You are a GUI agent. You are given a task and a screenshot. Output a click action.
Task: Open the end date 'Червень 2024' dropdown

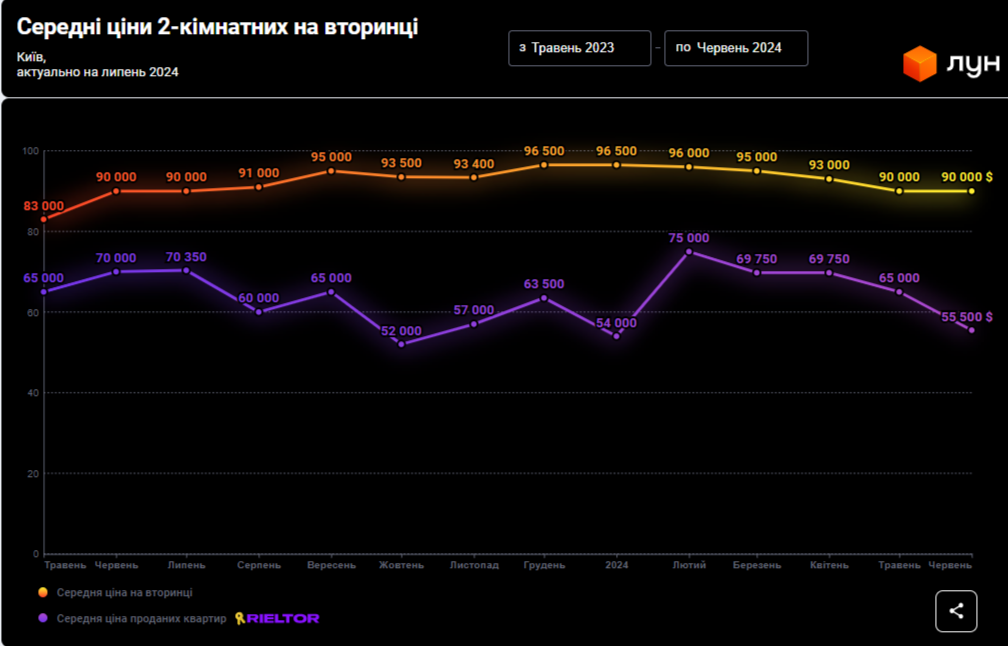(735, 48)
